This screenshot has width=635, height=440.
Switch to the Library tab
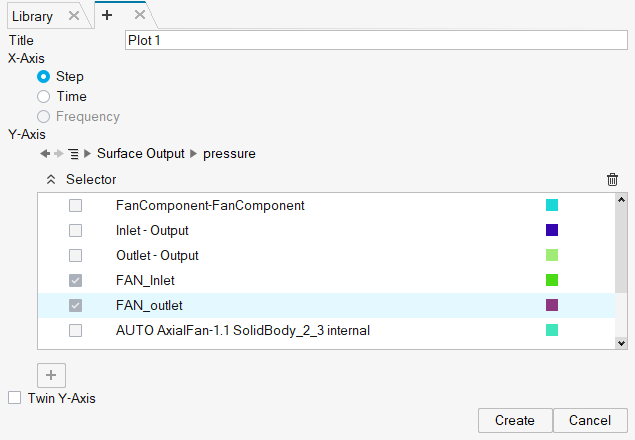click(x=32, y=16)
